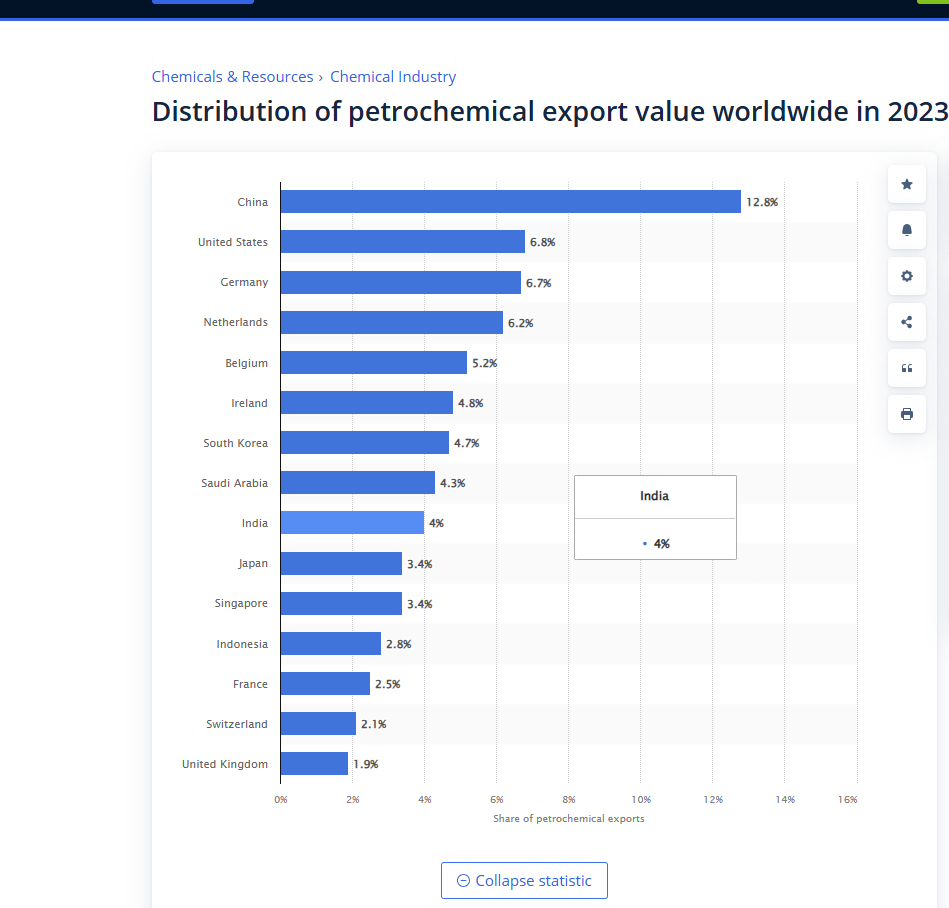The width and height of the screenshot is (949, 908).
Task: Click the India tooltip title
Action: (654, 496)
